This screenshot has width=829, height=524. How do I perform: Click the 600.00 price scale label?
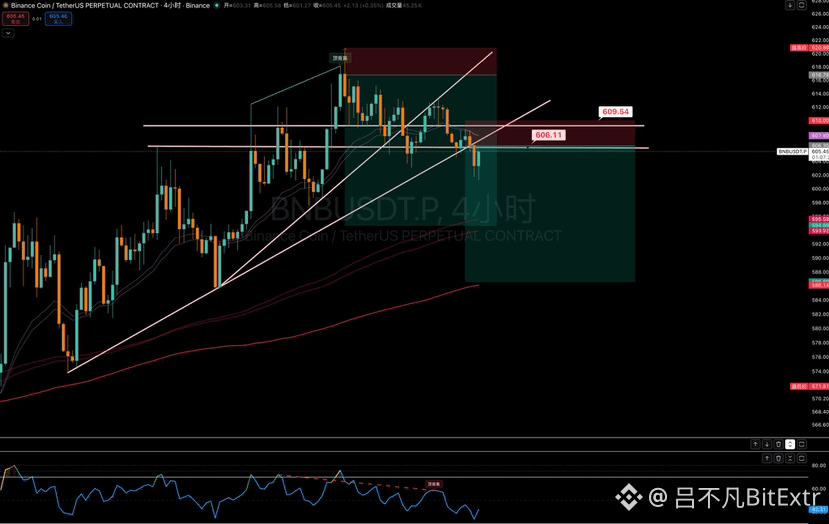click(820, 189)
